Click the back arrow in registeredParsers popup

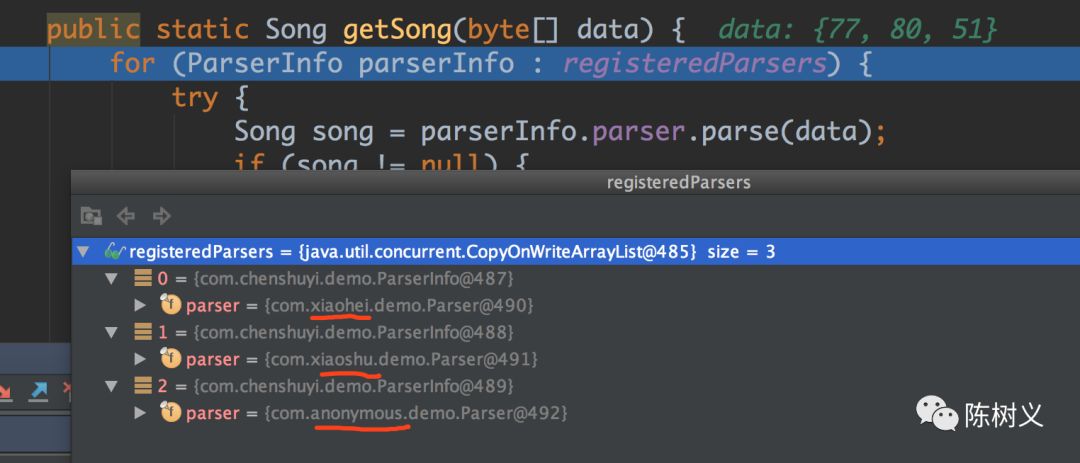point(126,215)
